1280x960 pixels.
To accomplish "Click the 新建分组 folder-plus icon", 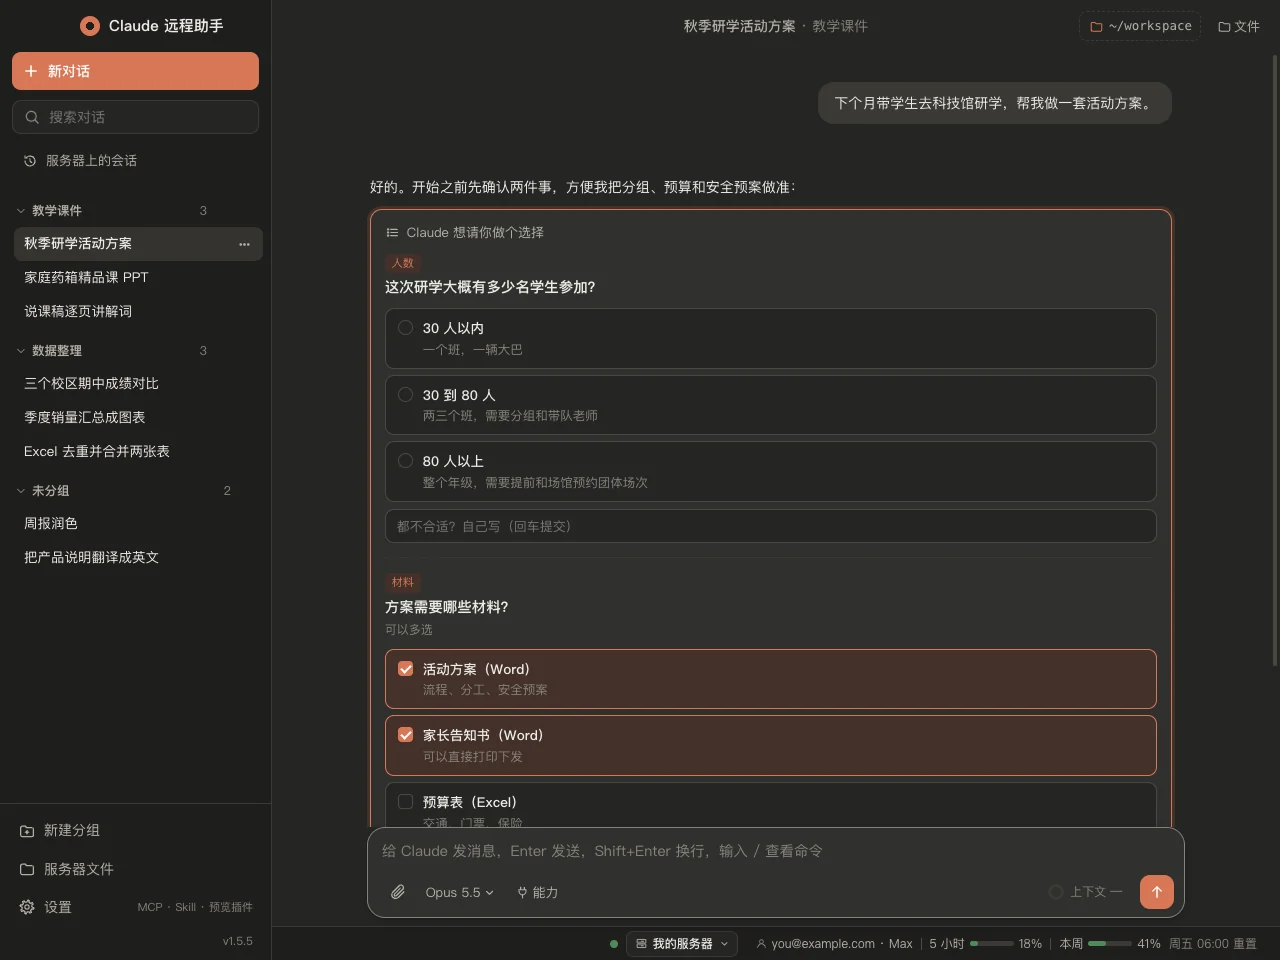I will (27, 831).
